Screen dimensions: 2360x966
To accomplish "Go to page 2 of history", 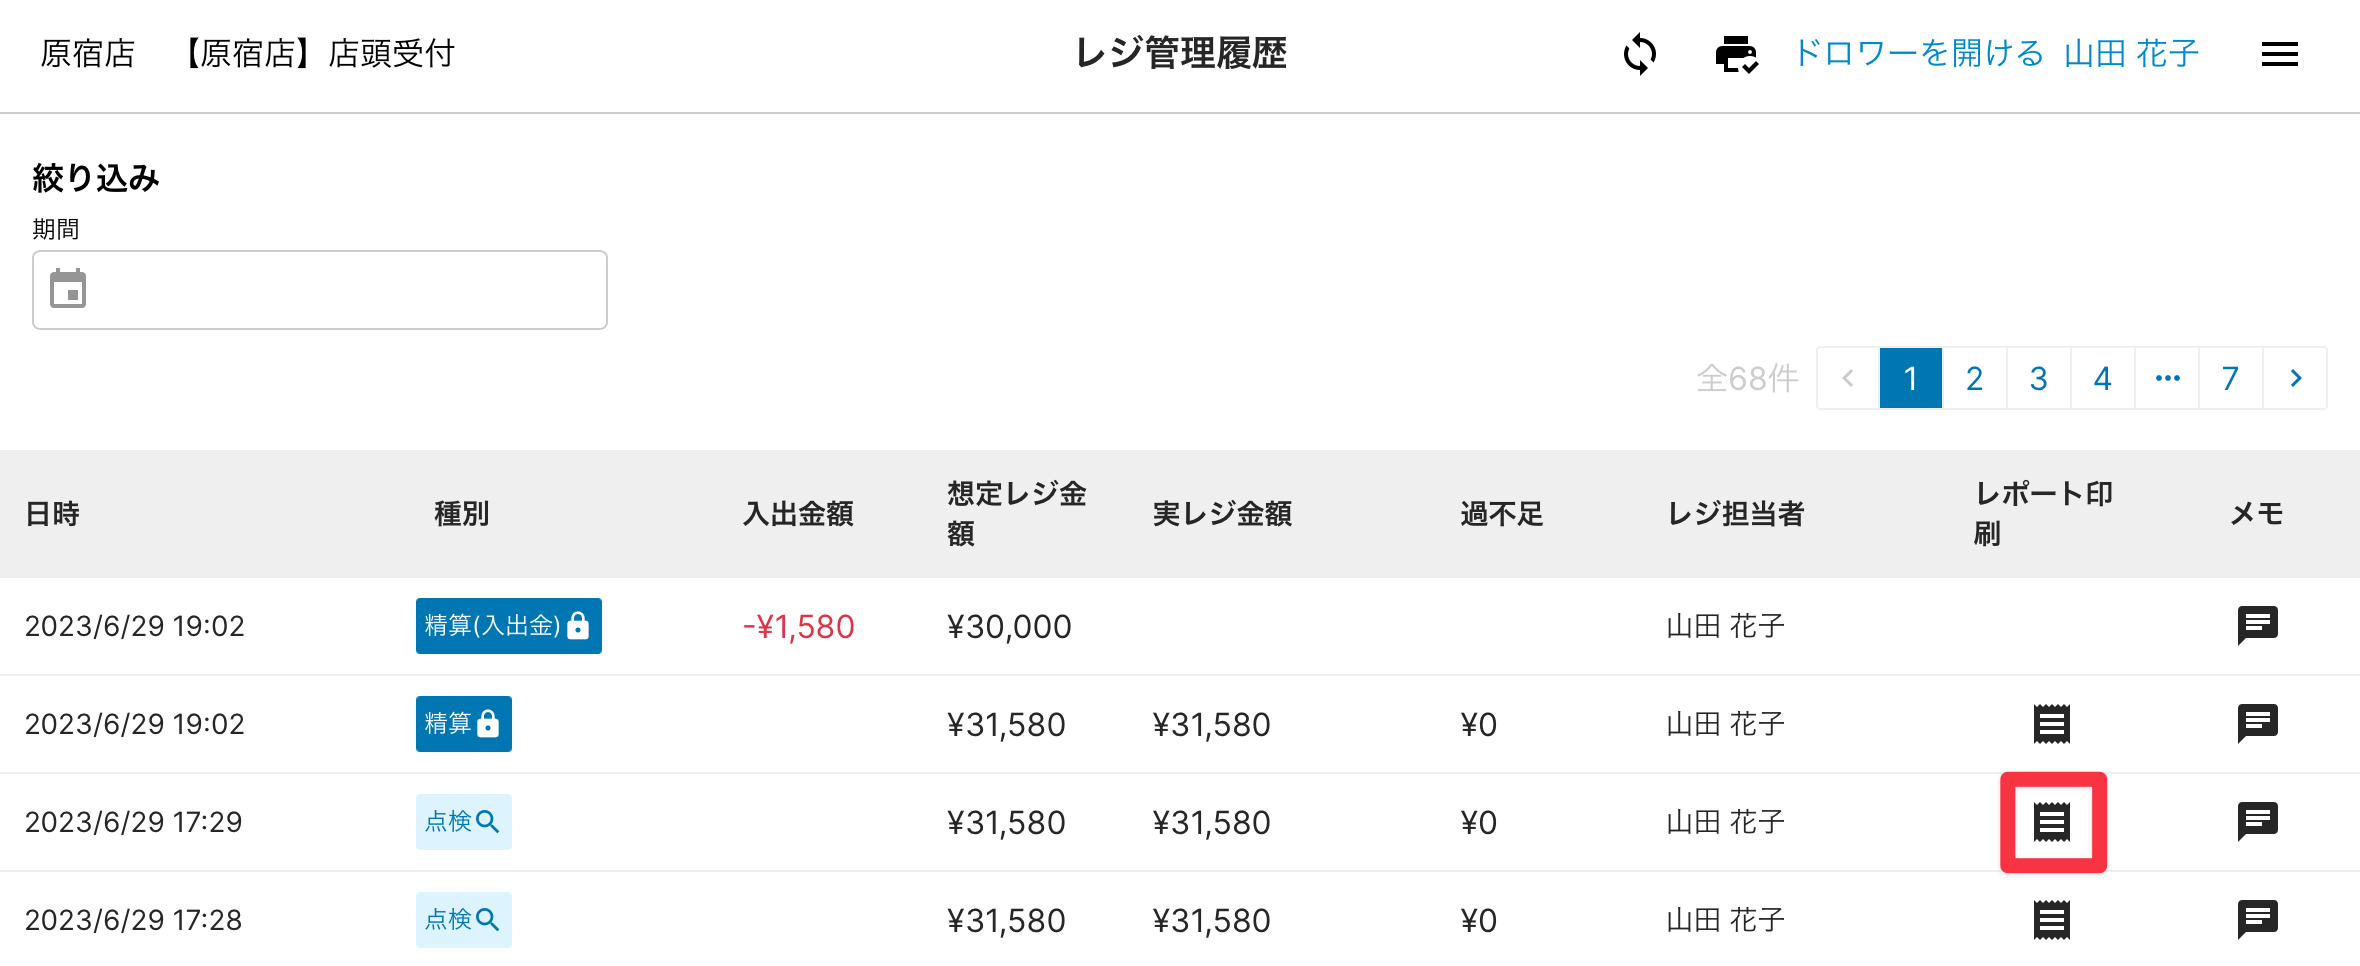I will 1974,379.
